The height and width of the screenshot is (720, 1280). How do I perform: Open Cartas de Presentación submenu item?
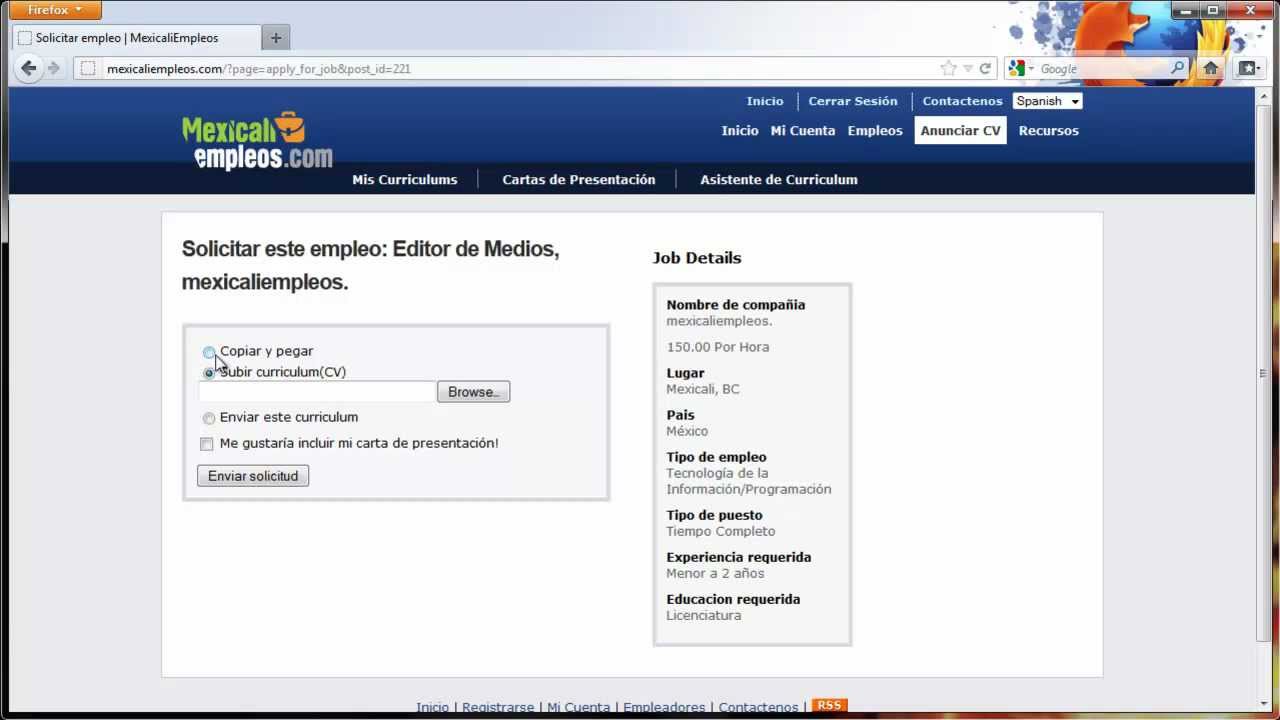[579, 180]
